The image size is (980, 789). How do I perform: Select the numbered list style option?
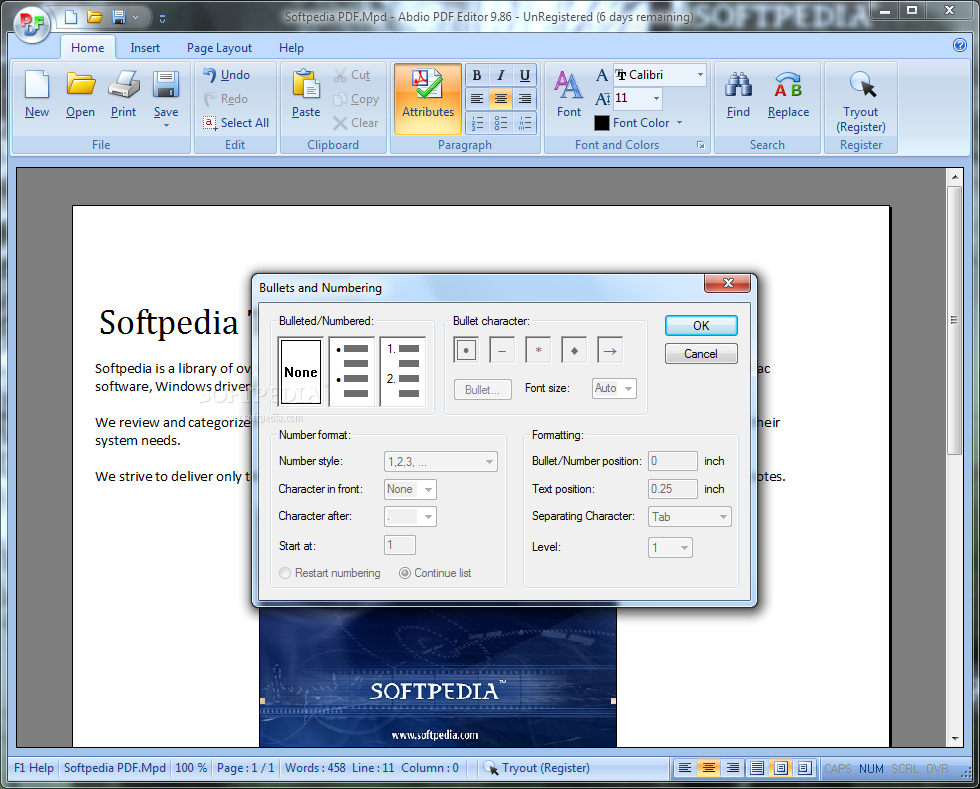tap(403, 372)
